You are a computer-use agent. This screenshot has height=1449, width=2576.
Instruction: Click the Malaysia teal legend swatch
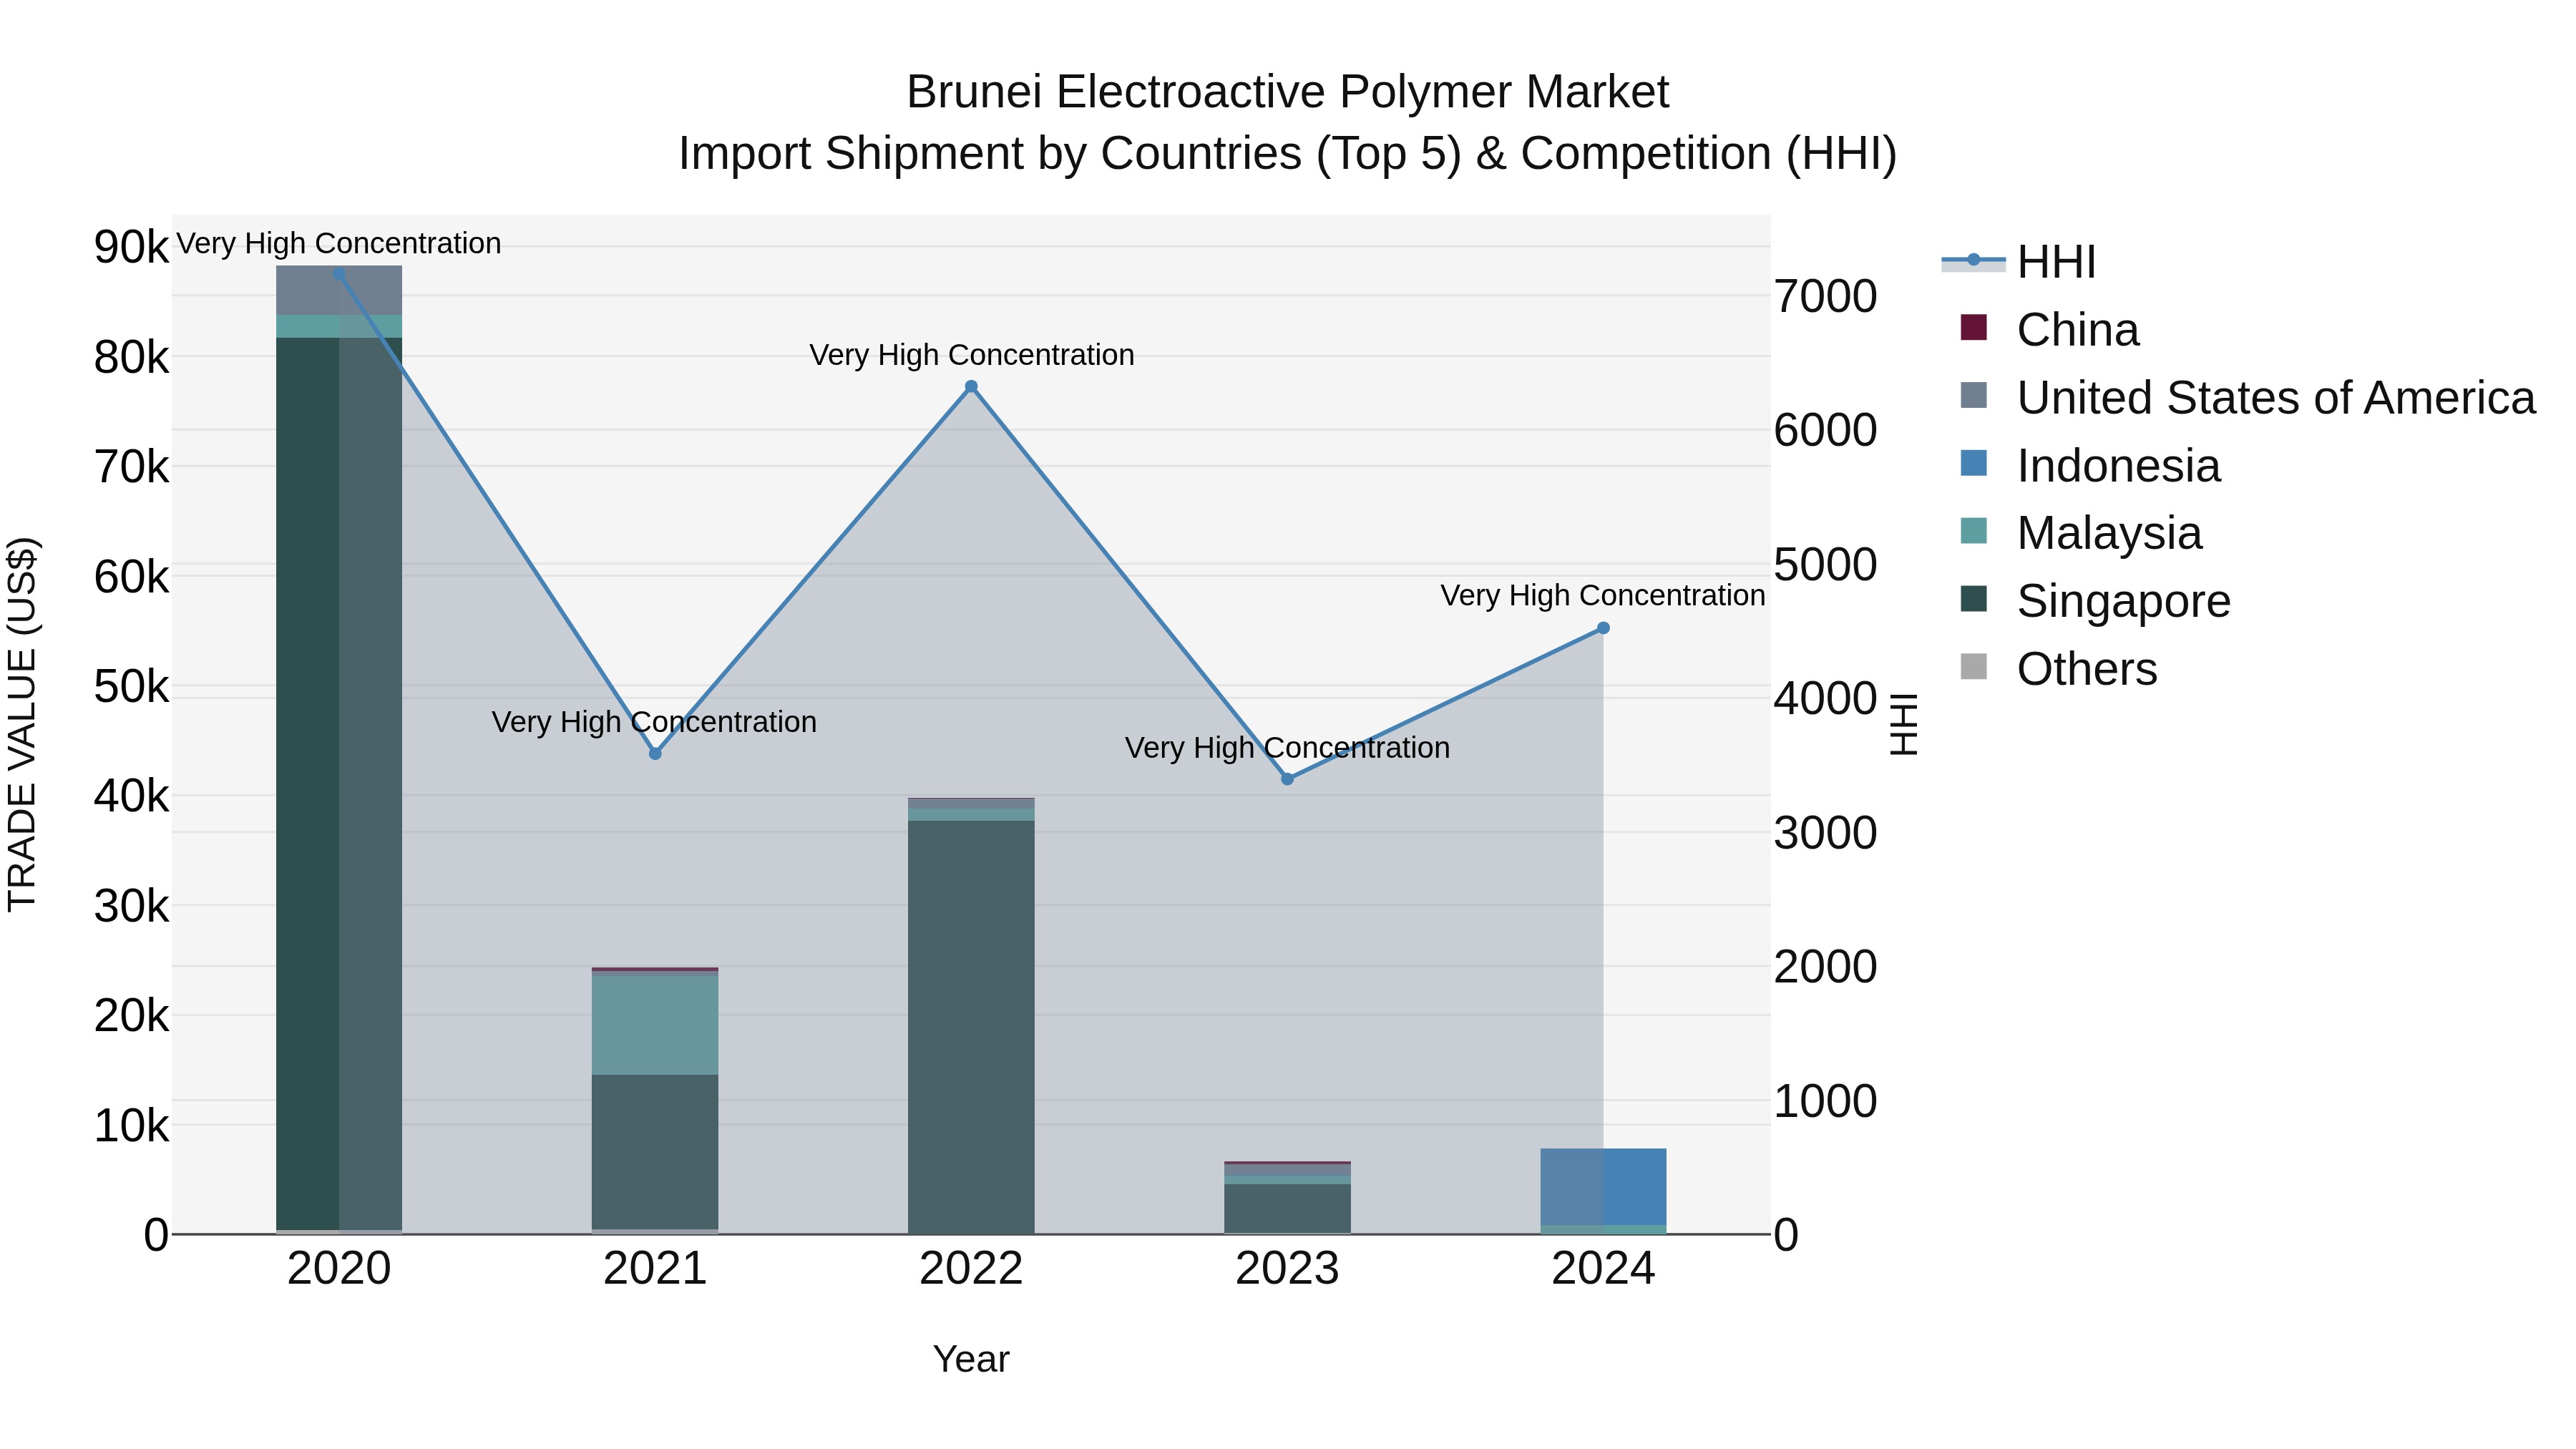tap(1974, 530)
